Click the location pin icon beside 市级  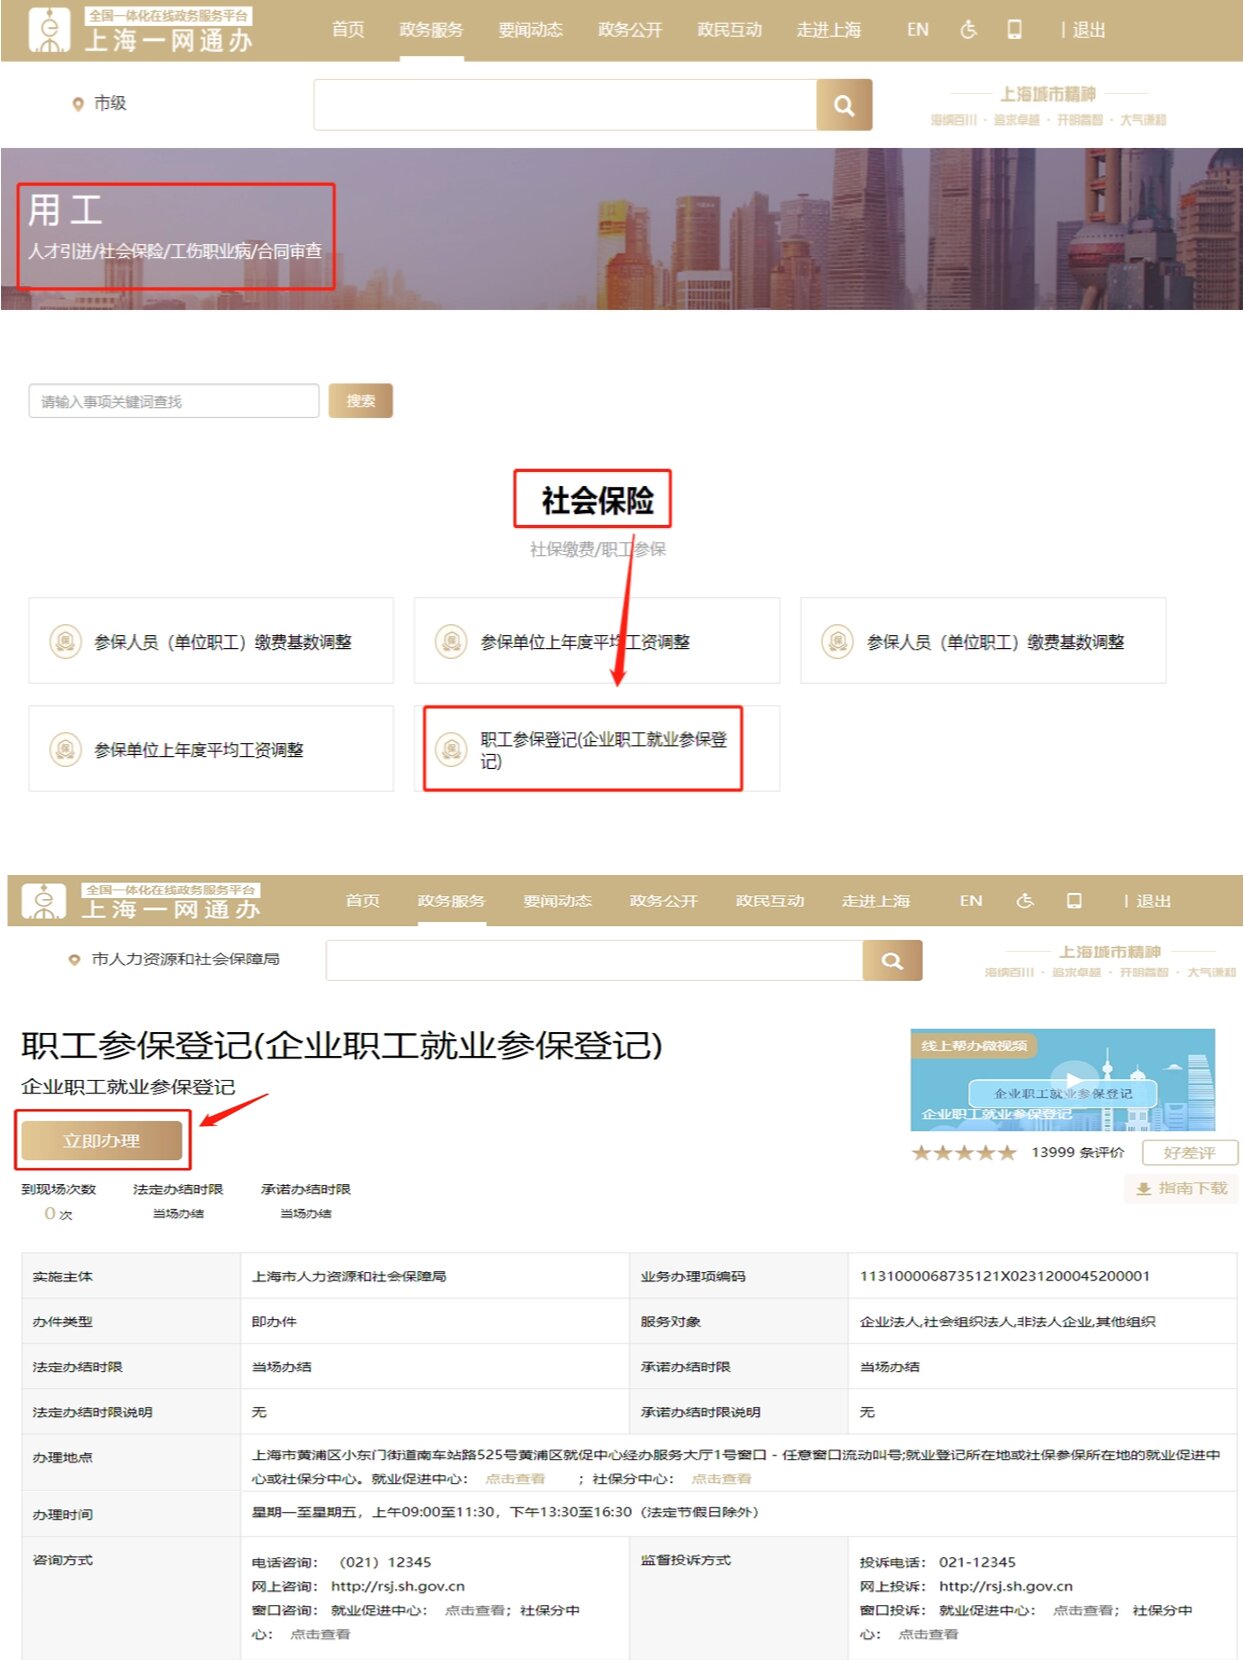coord(77,104)
